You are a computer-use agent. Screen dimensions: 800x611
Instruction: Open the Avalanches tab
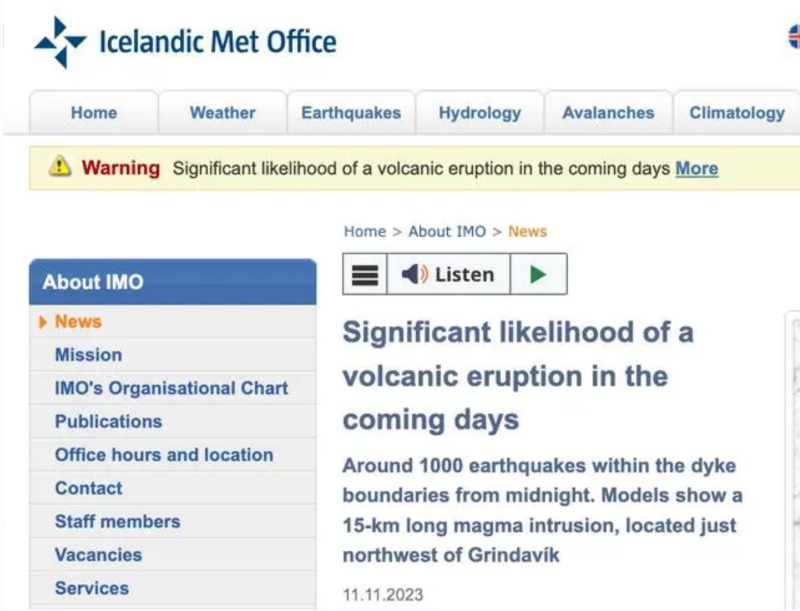coord(608,113)
